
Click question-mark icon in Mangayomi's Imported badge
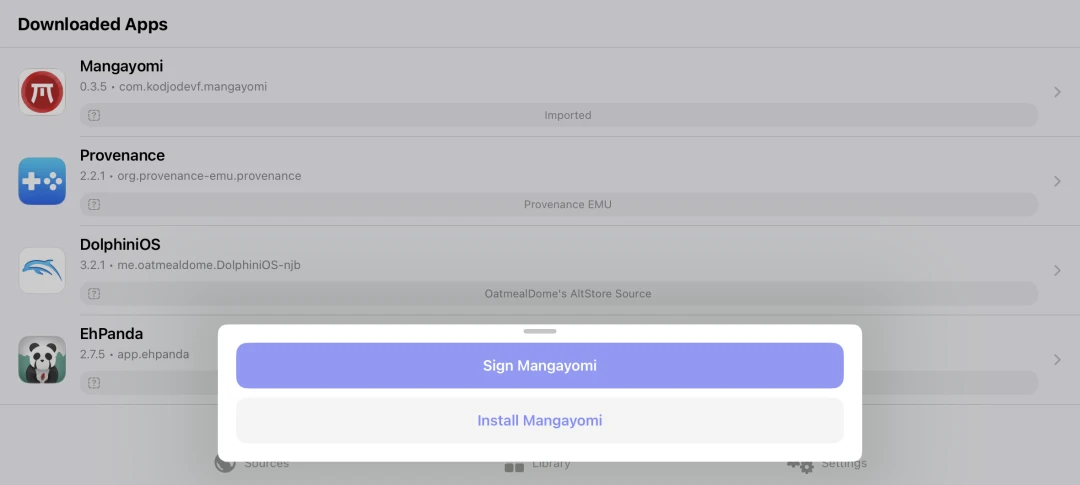[x=94, y=115]
